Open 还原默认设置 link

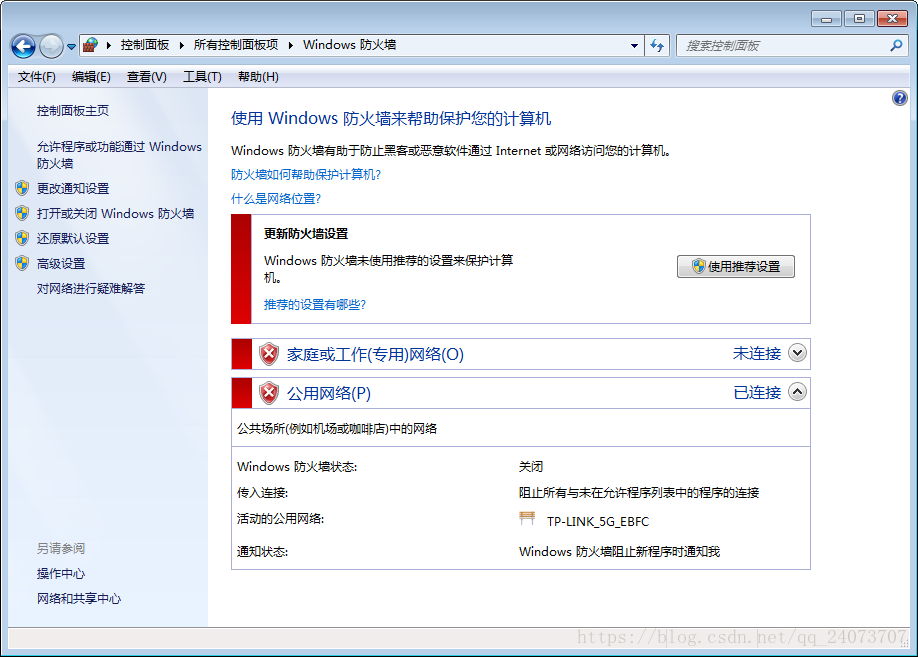coord(73,238)
